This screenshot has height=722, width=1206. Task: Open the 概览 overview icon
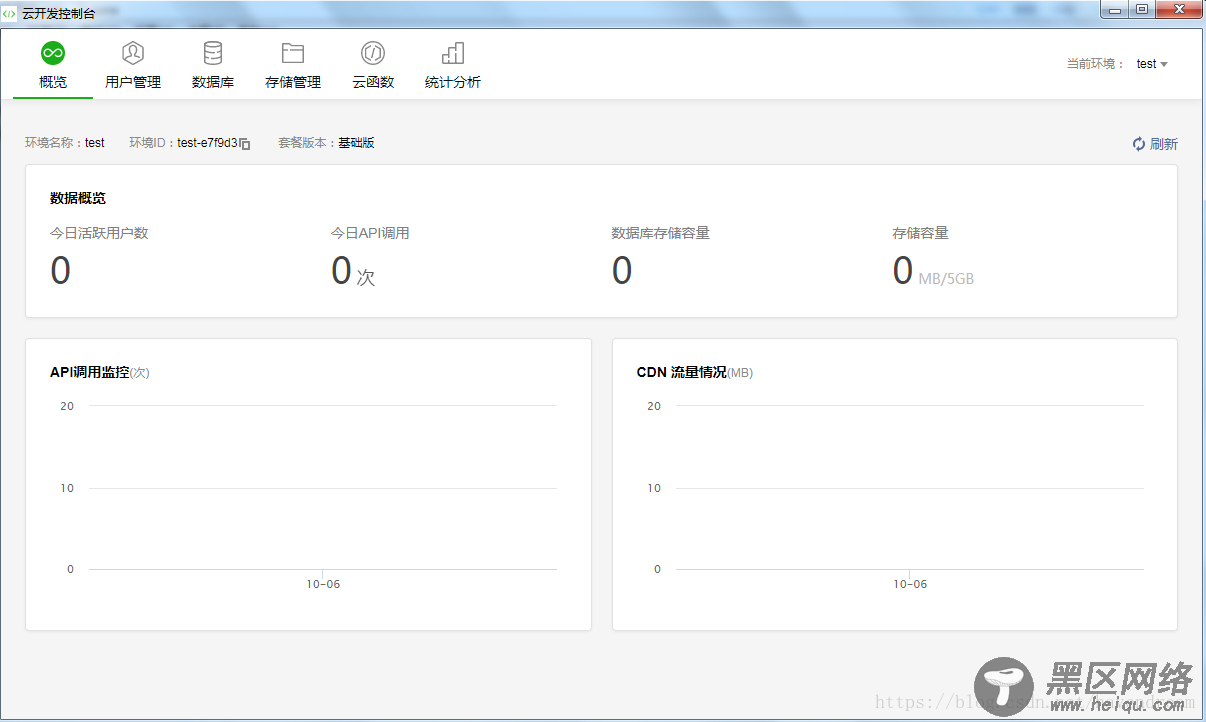53,53
